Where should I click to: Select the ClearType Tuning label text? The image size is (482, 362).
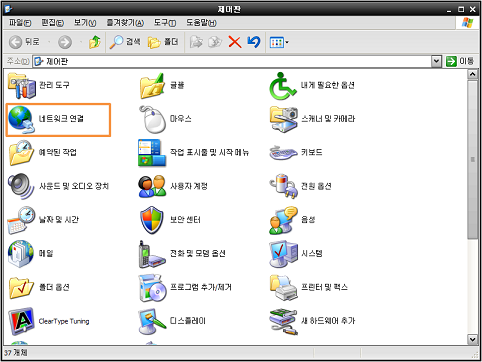point(64,321)
